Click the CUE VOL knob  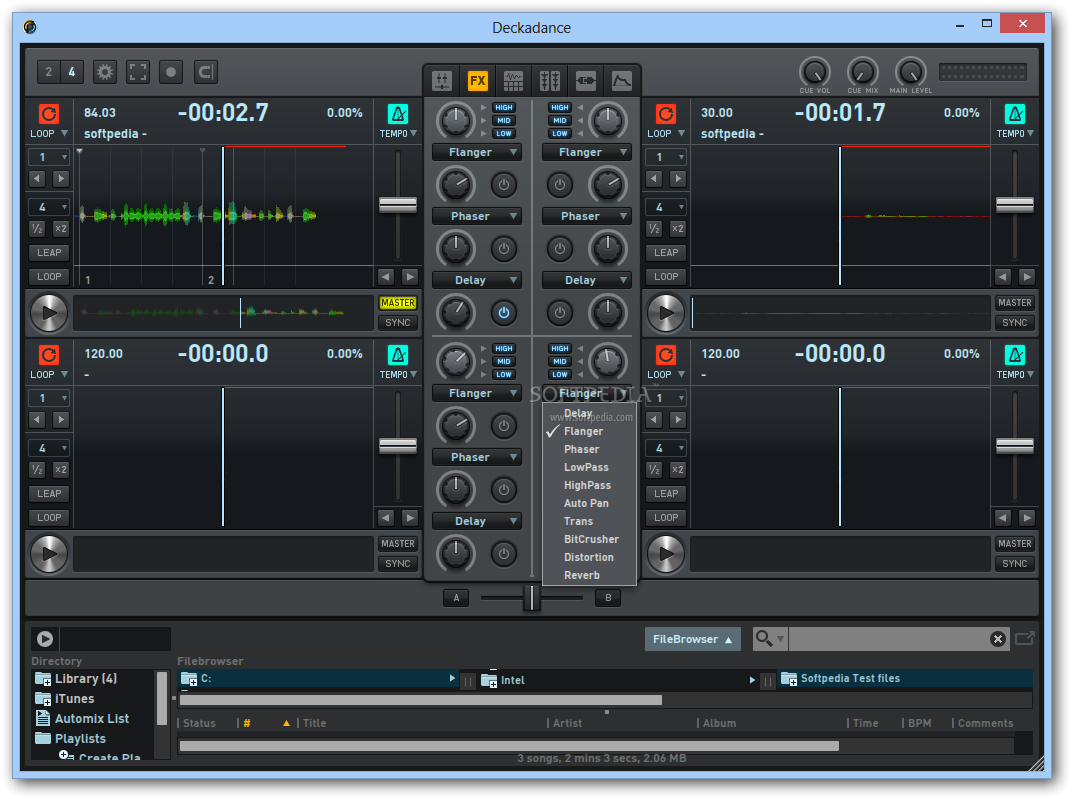[x=815, y=72]
